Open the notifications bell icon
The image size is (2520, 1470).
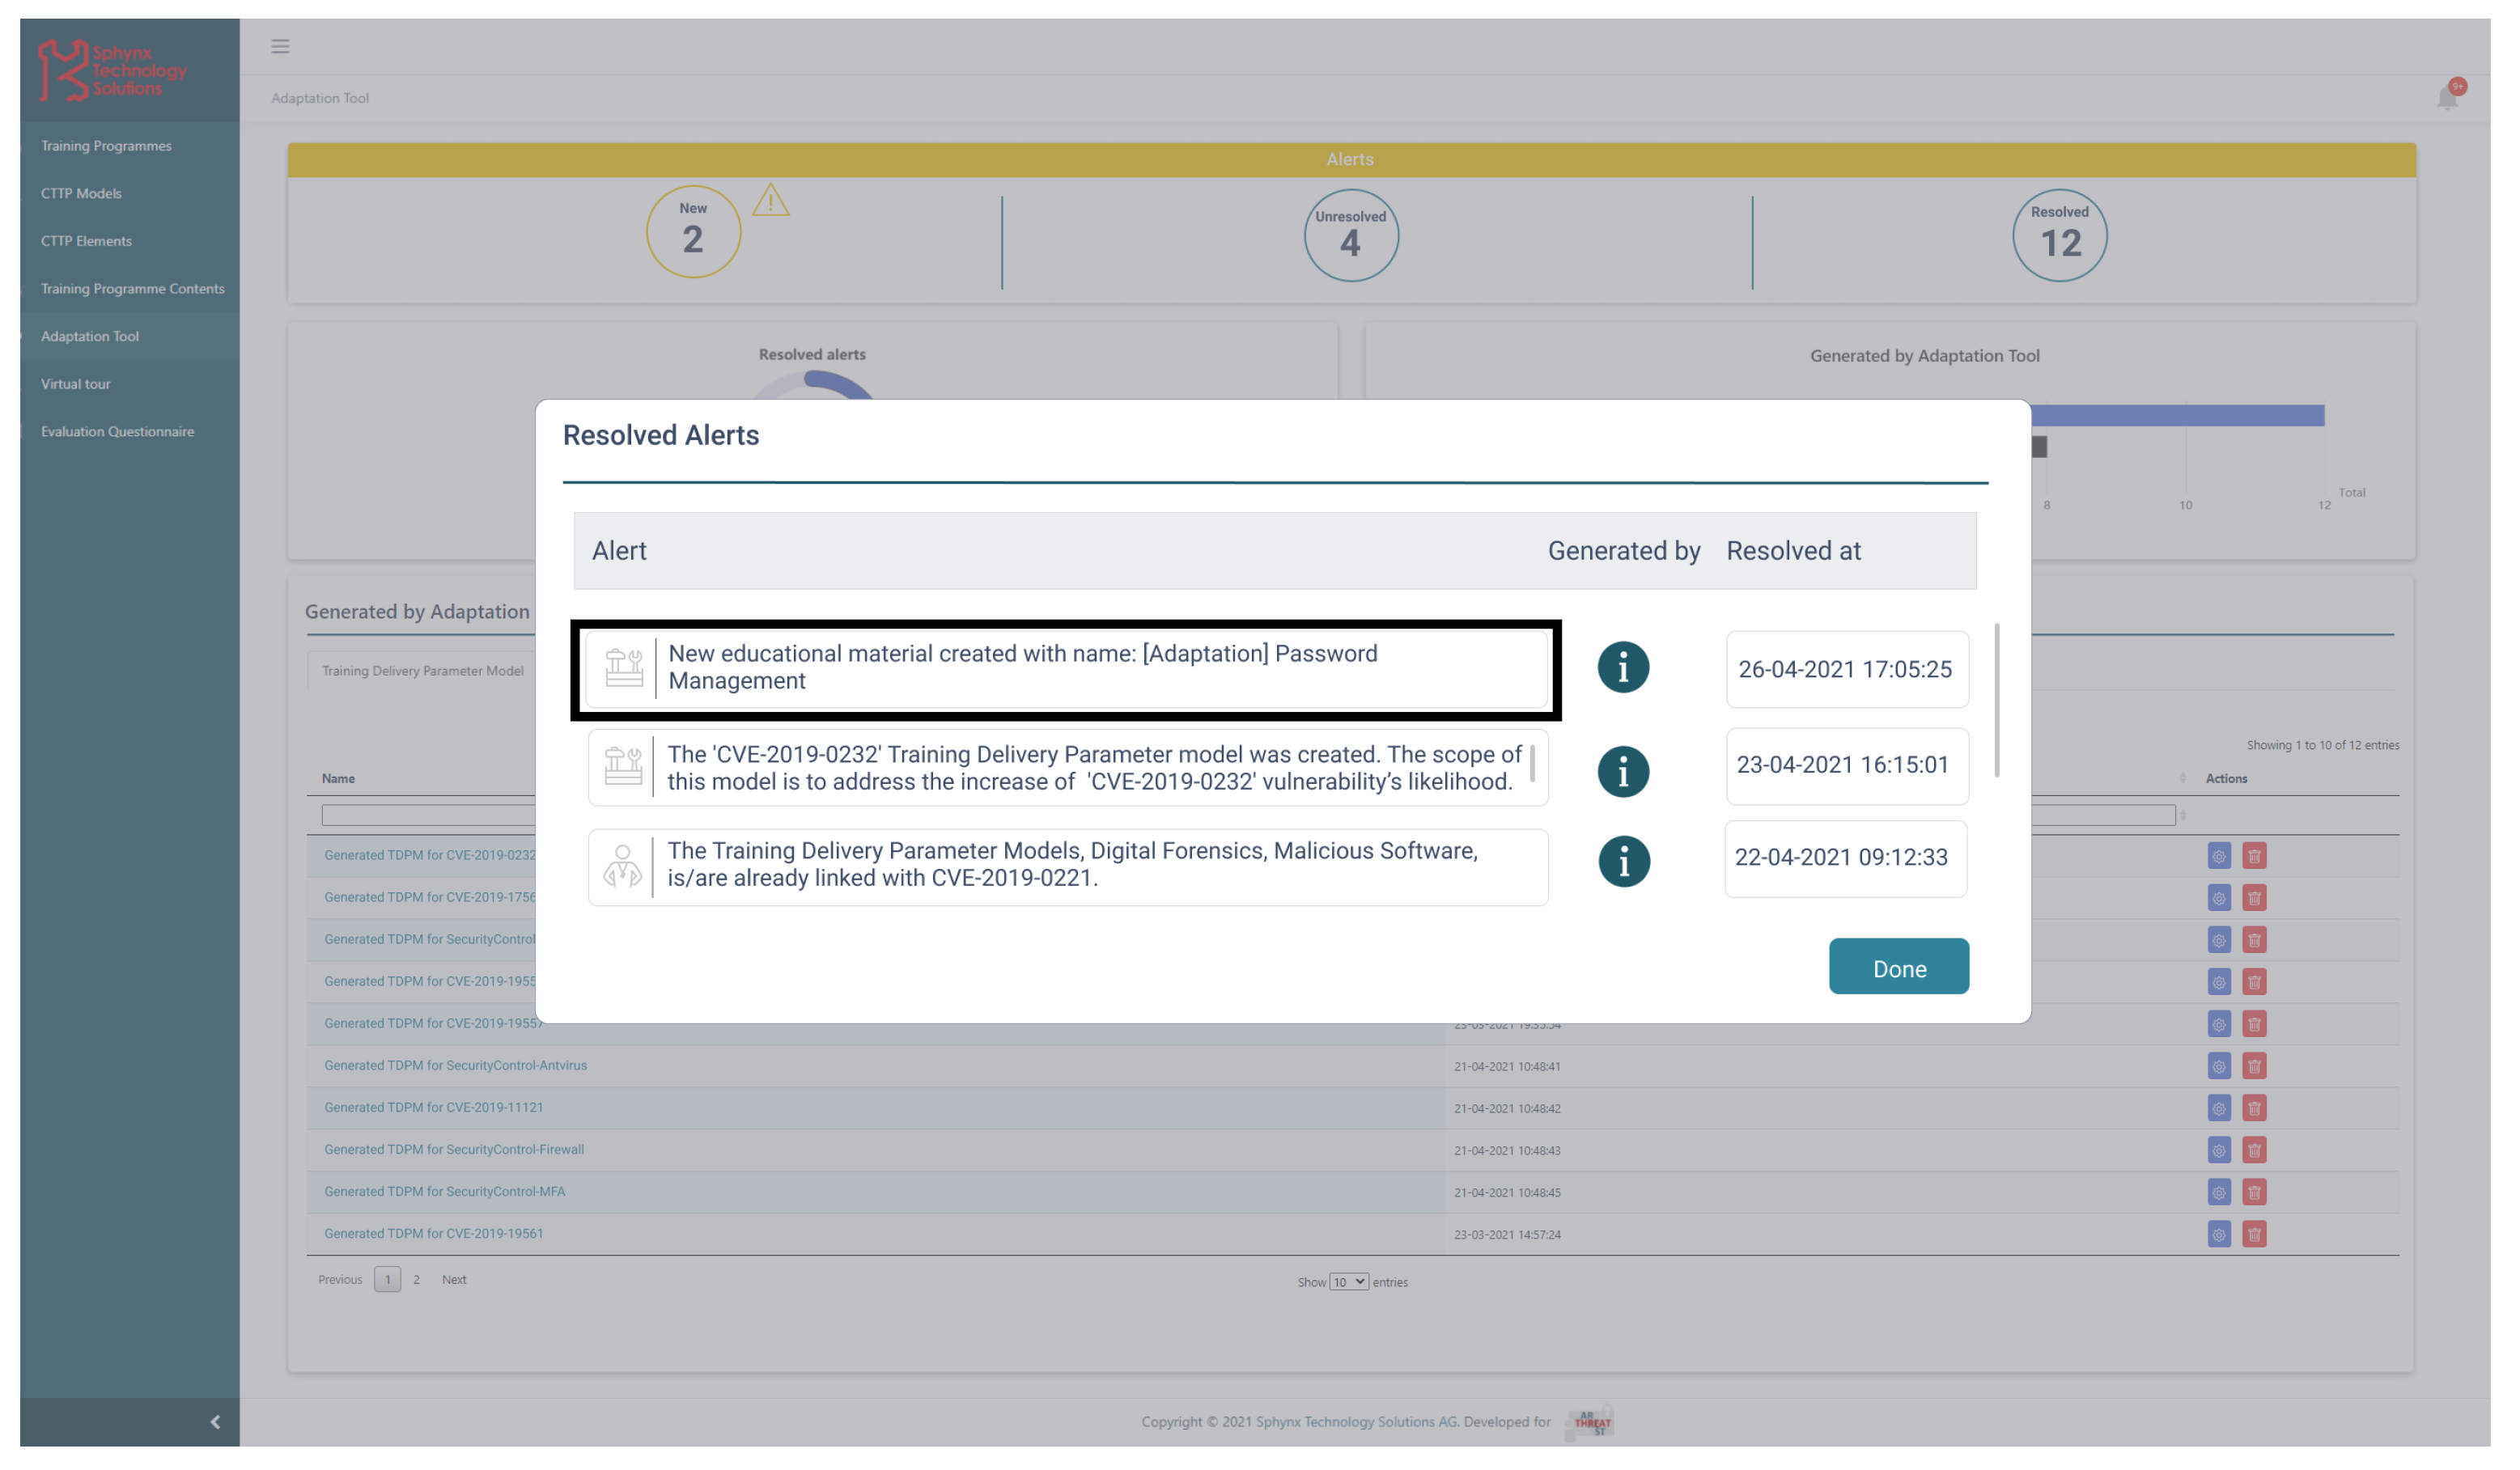pos(2446,98)
